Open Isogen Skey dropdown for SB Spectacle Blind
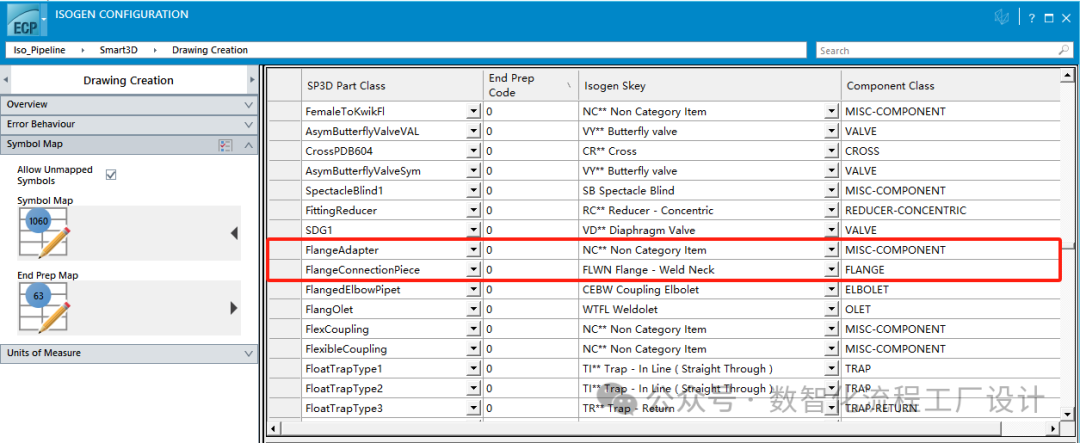The width and height of the screenshot is (1080, 443). click(831, 191)
